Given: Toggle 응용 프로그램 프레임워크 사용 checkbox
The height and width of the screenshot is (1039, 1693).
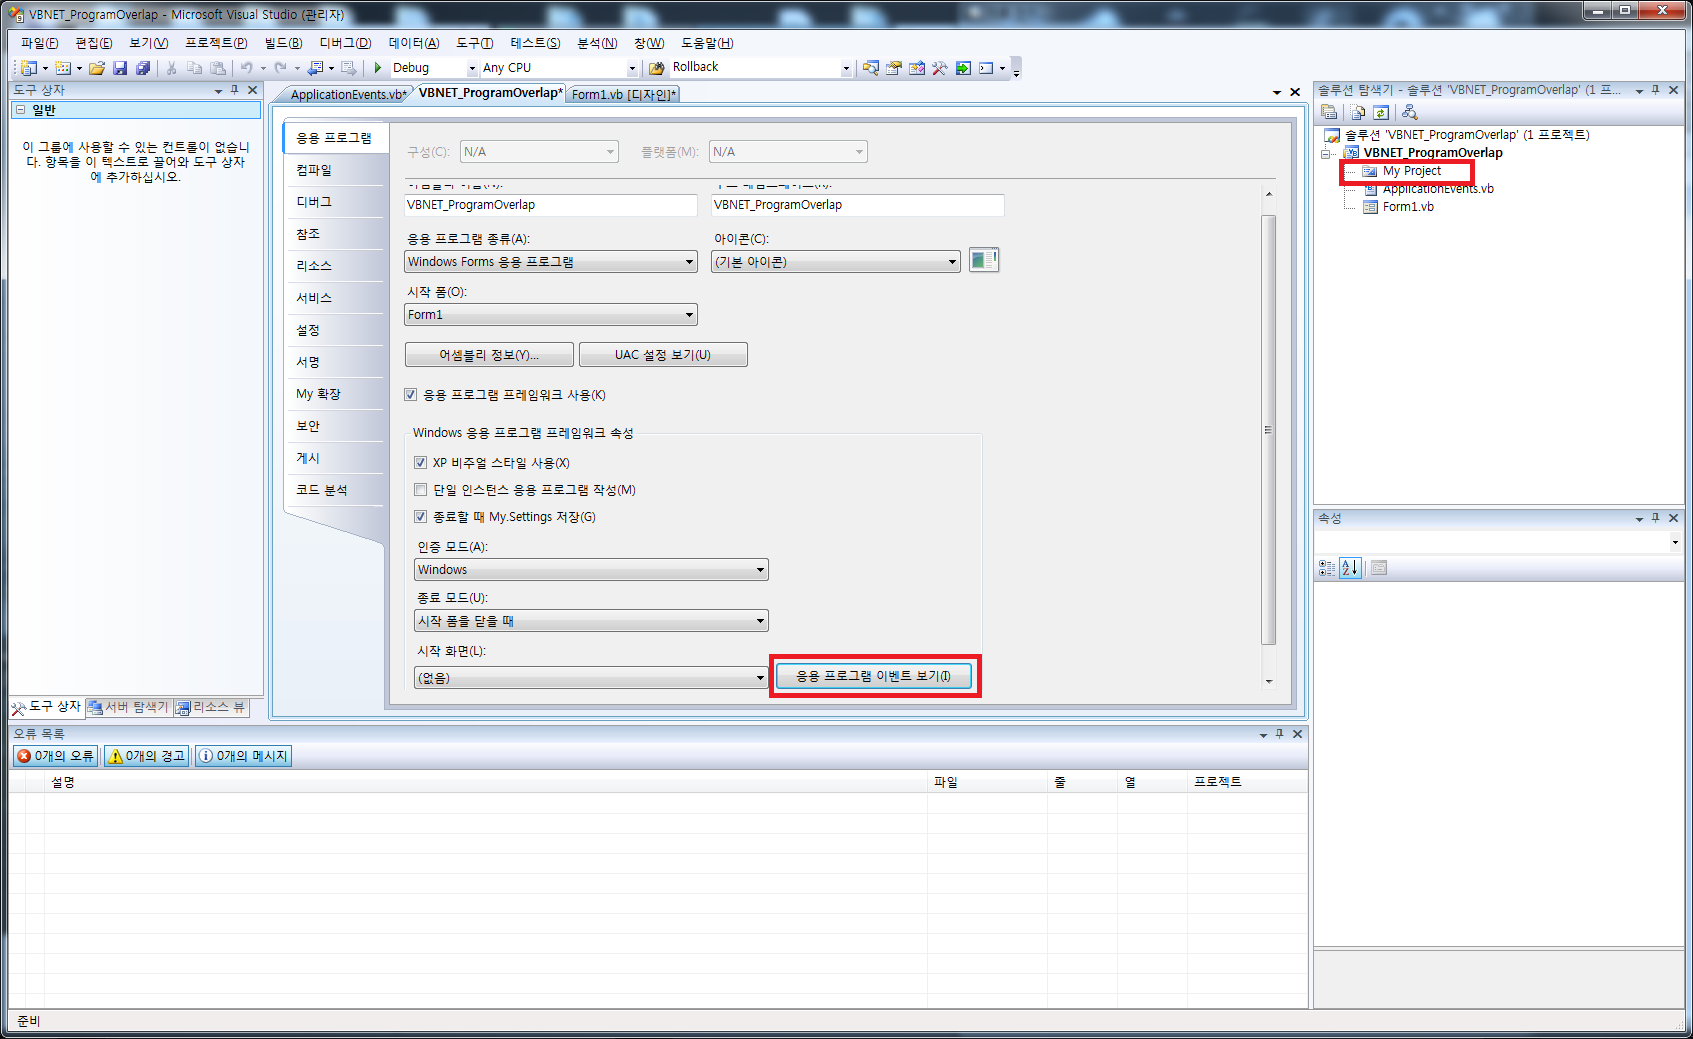Looking at the screenshot, I should point(411,395).
